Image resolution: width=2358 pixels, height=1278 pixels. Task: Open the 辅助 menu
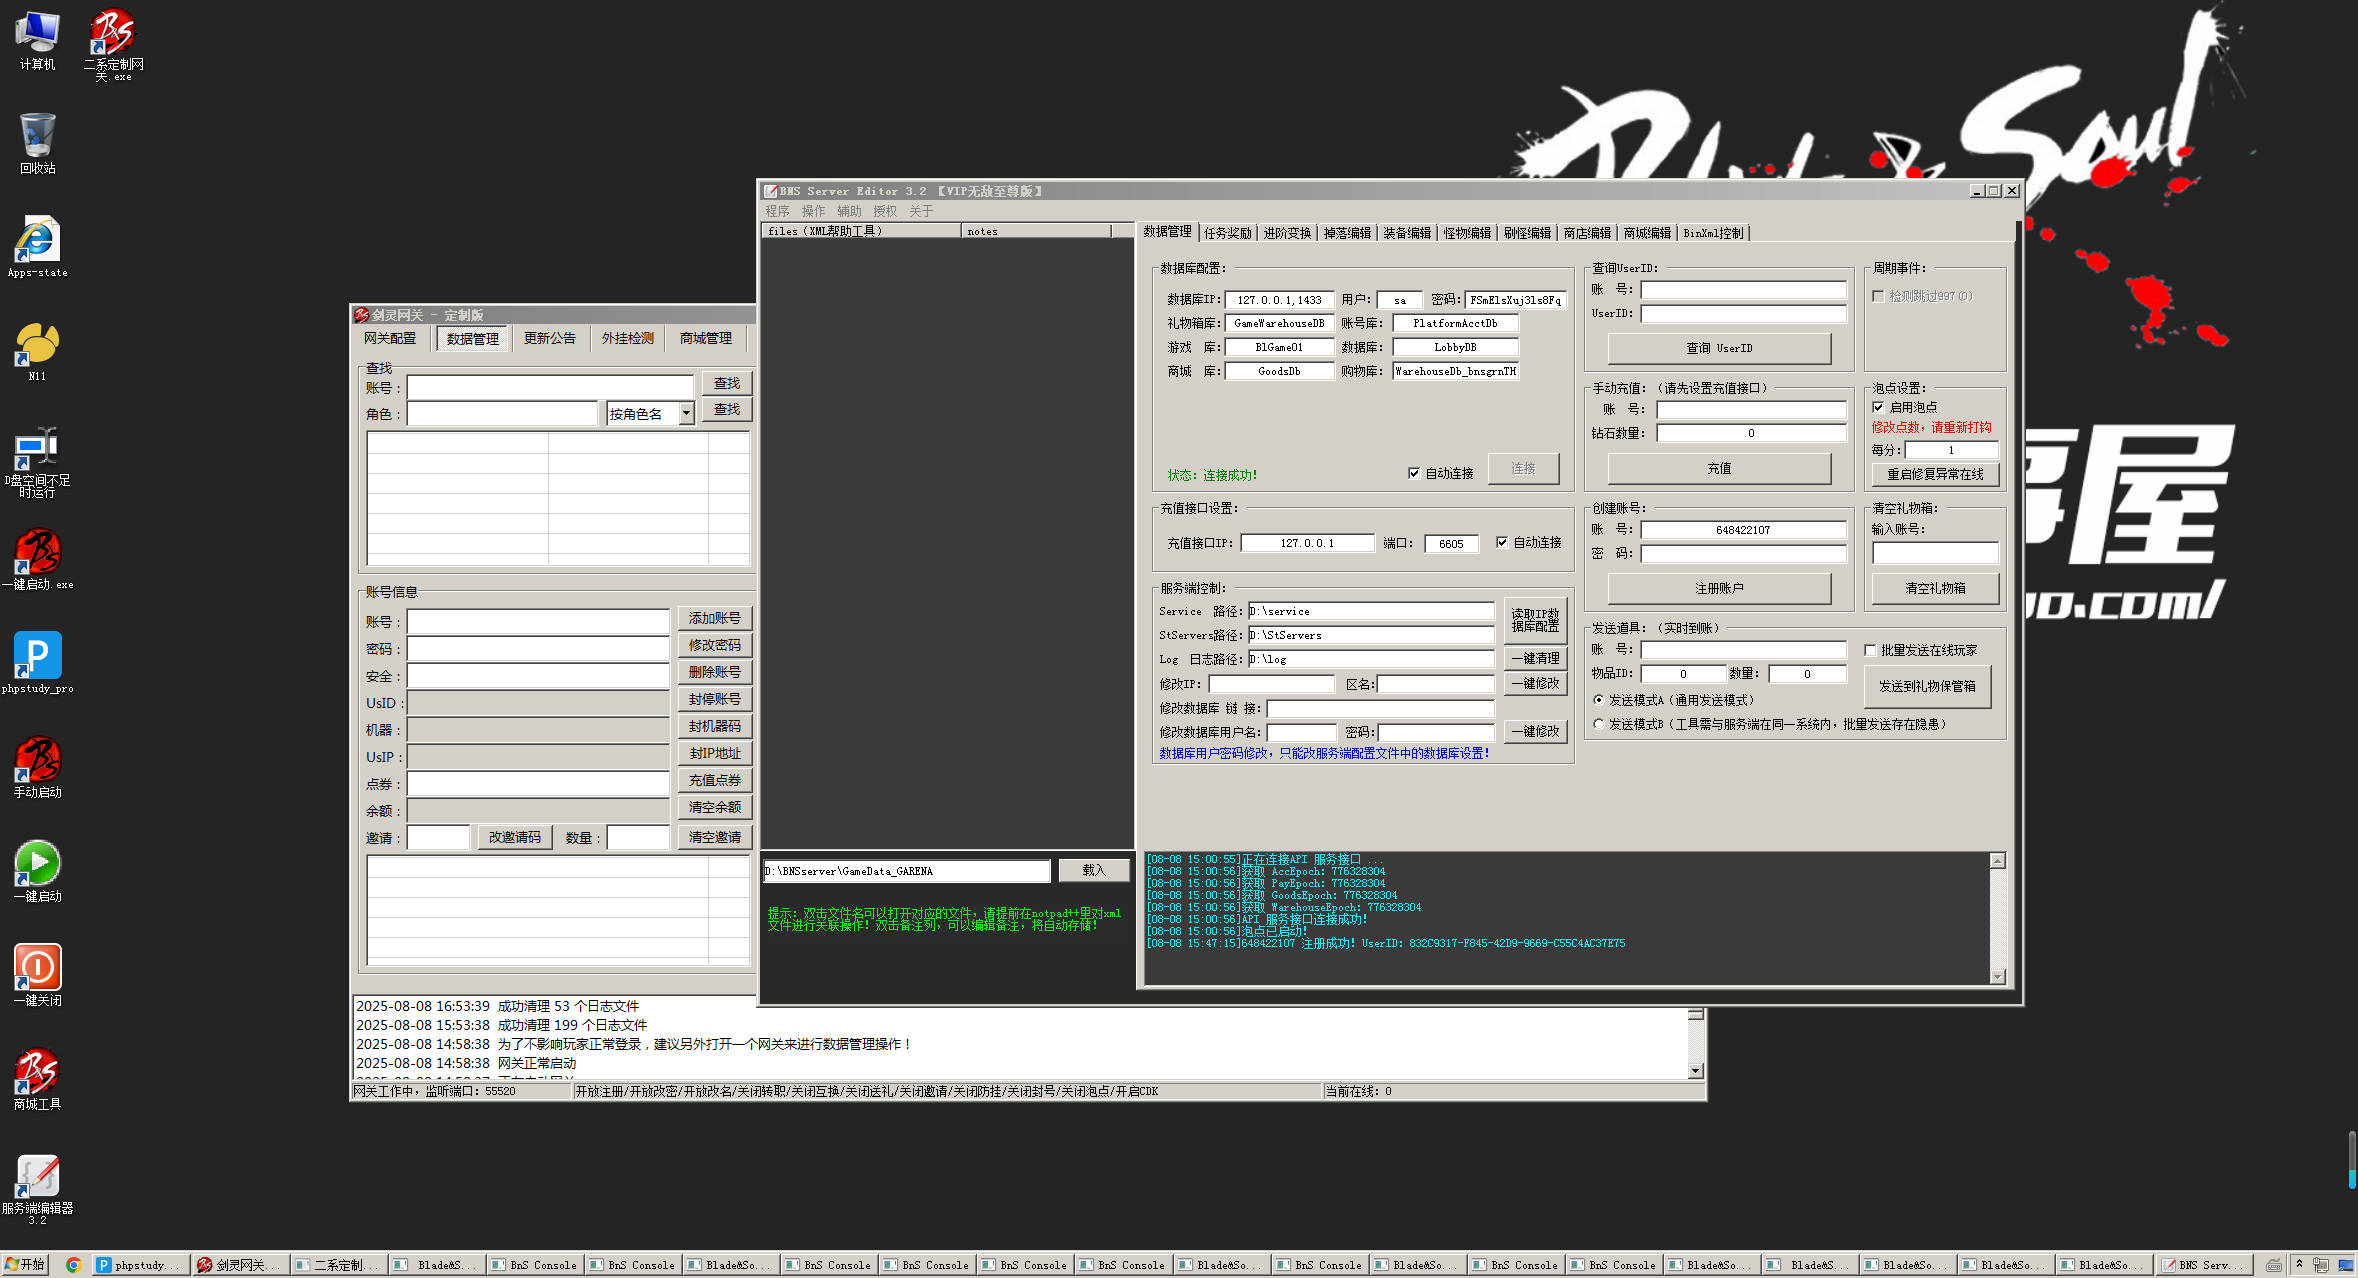849,211
